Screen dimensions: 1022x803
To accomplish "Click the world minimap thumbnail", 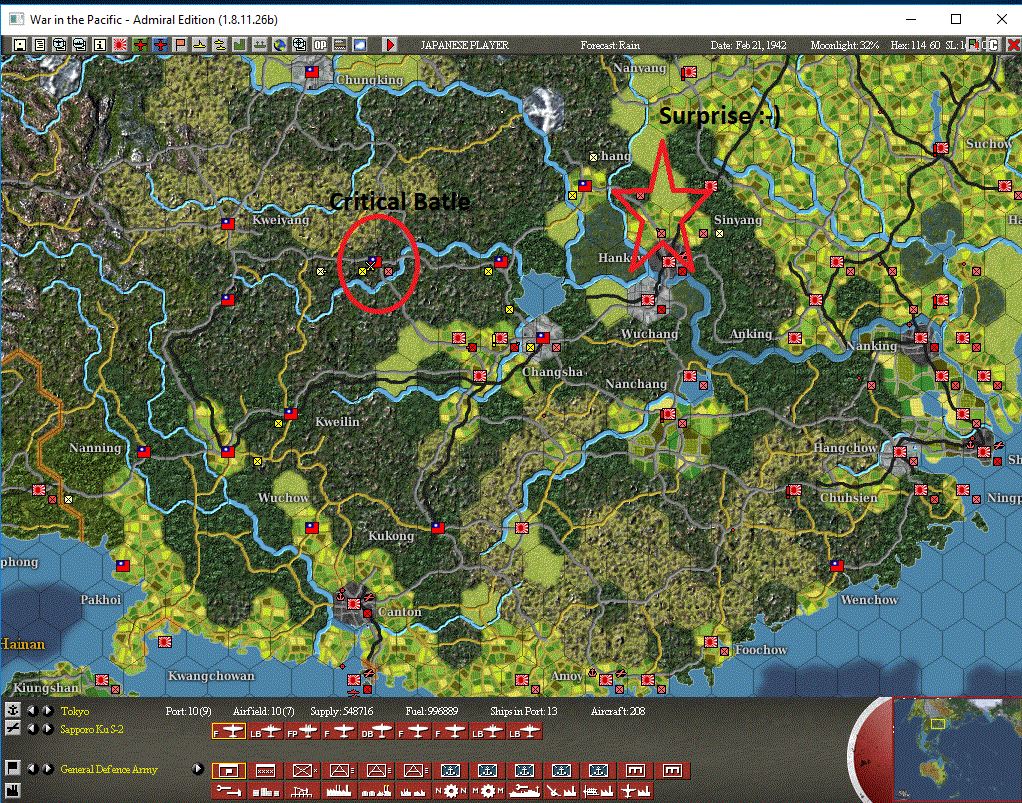I will tap(956, 749).
